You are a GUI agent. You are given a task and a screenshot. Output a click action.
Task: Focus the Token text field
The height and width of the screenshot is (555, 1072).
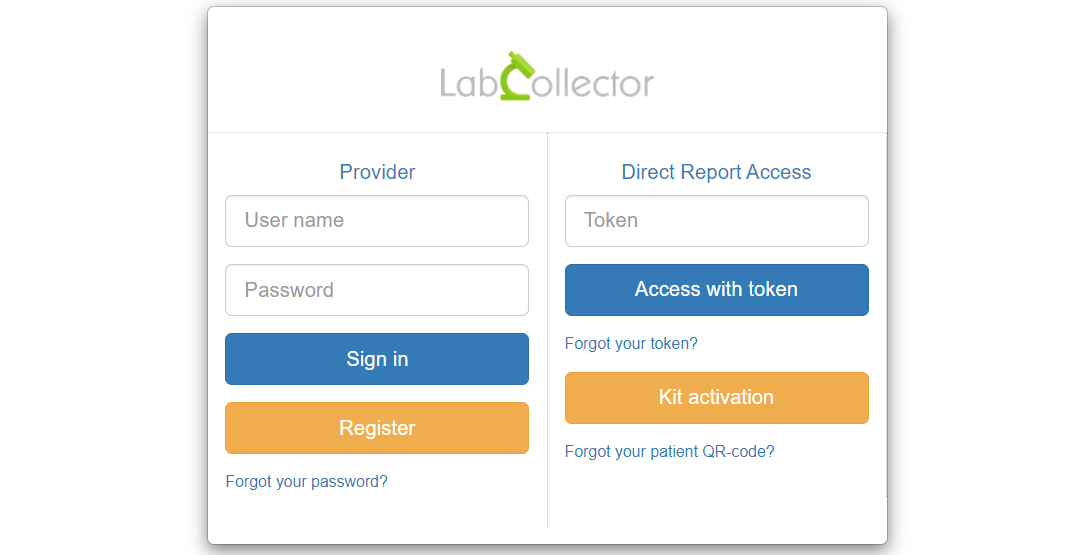[x=716, y=221]
